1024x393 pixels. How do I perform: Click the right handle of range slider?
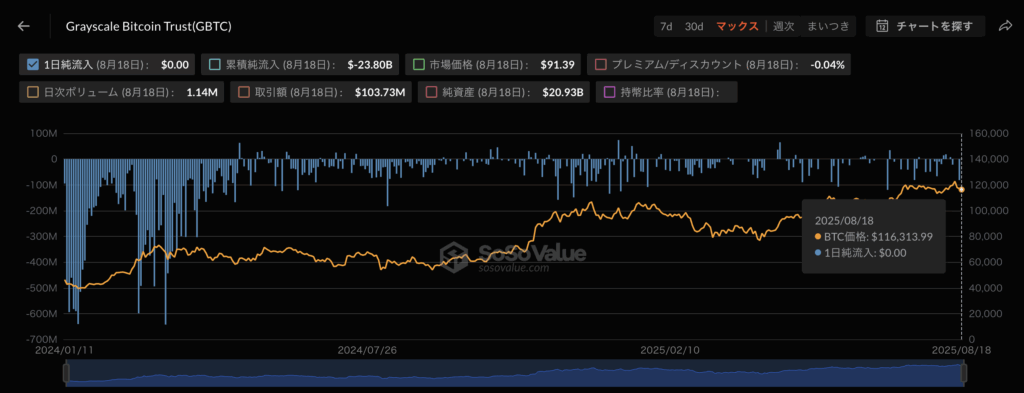963,373
